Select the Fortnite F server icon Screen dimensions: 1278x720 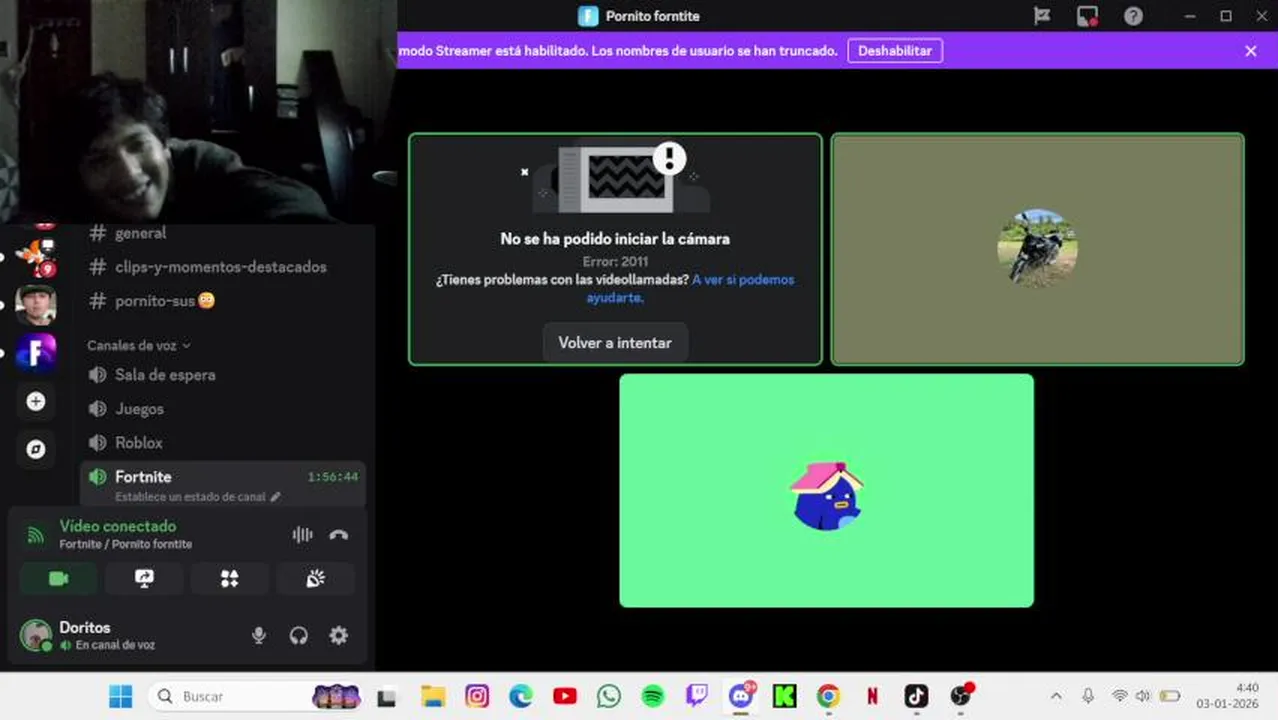click(36, 352)
